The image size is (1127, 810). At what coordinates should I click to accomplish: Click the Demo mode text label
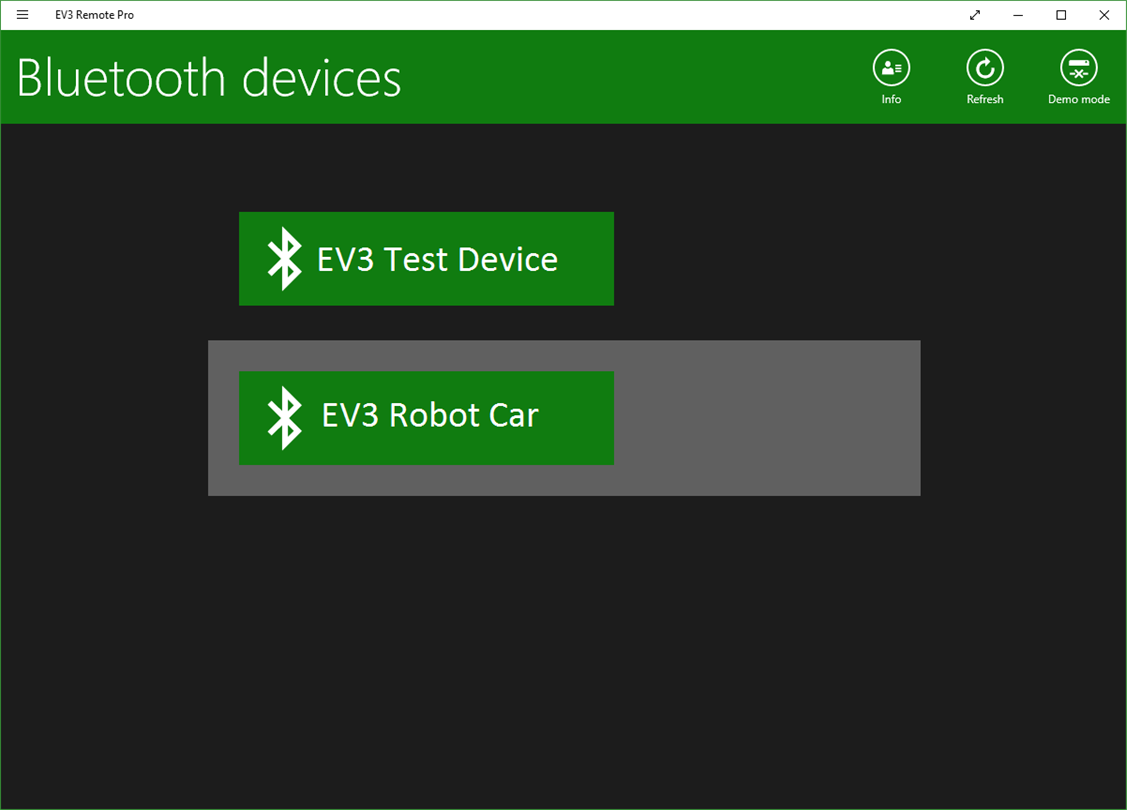(1078, 100)
